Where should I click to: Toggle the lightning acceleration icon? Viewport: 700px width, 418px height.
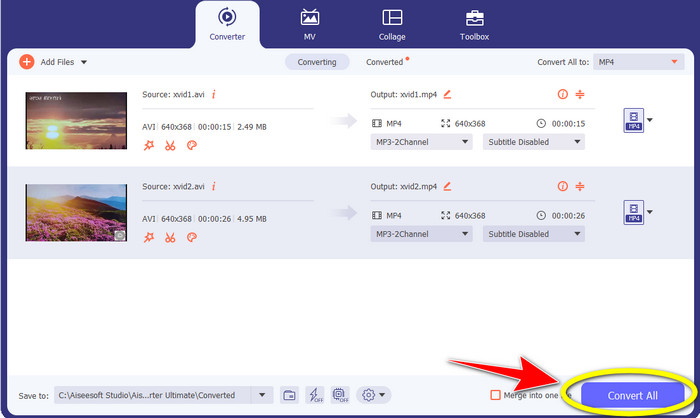coord(316,395)
